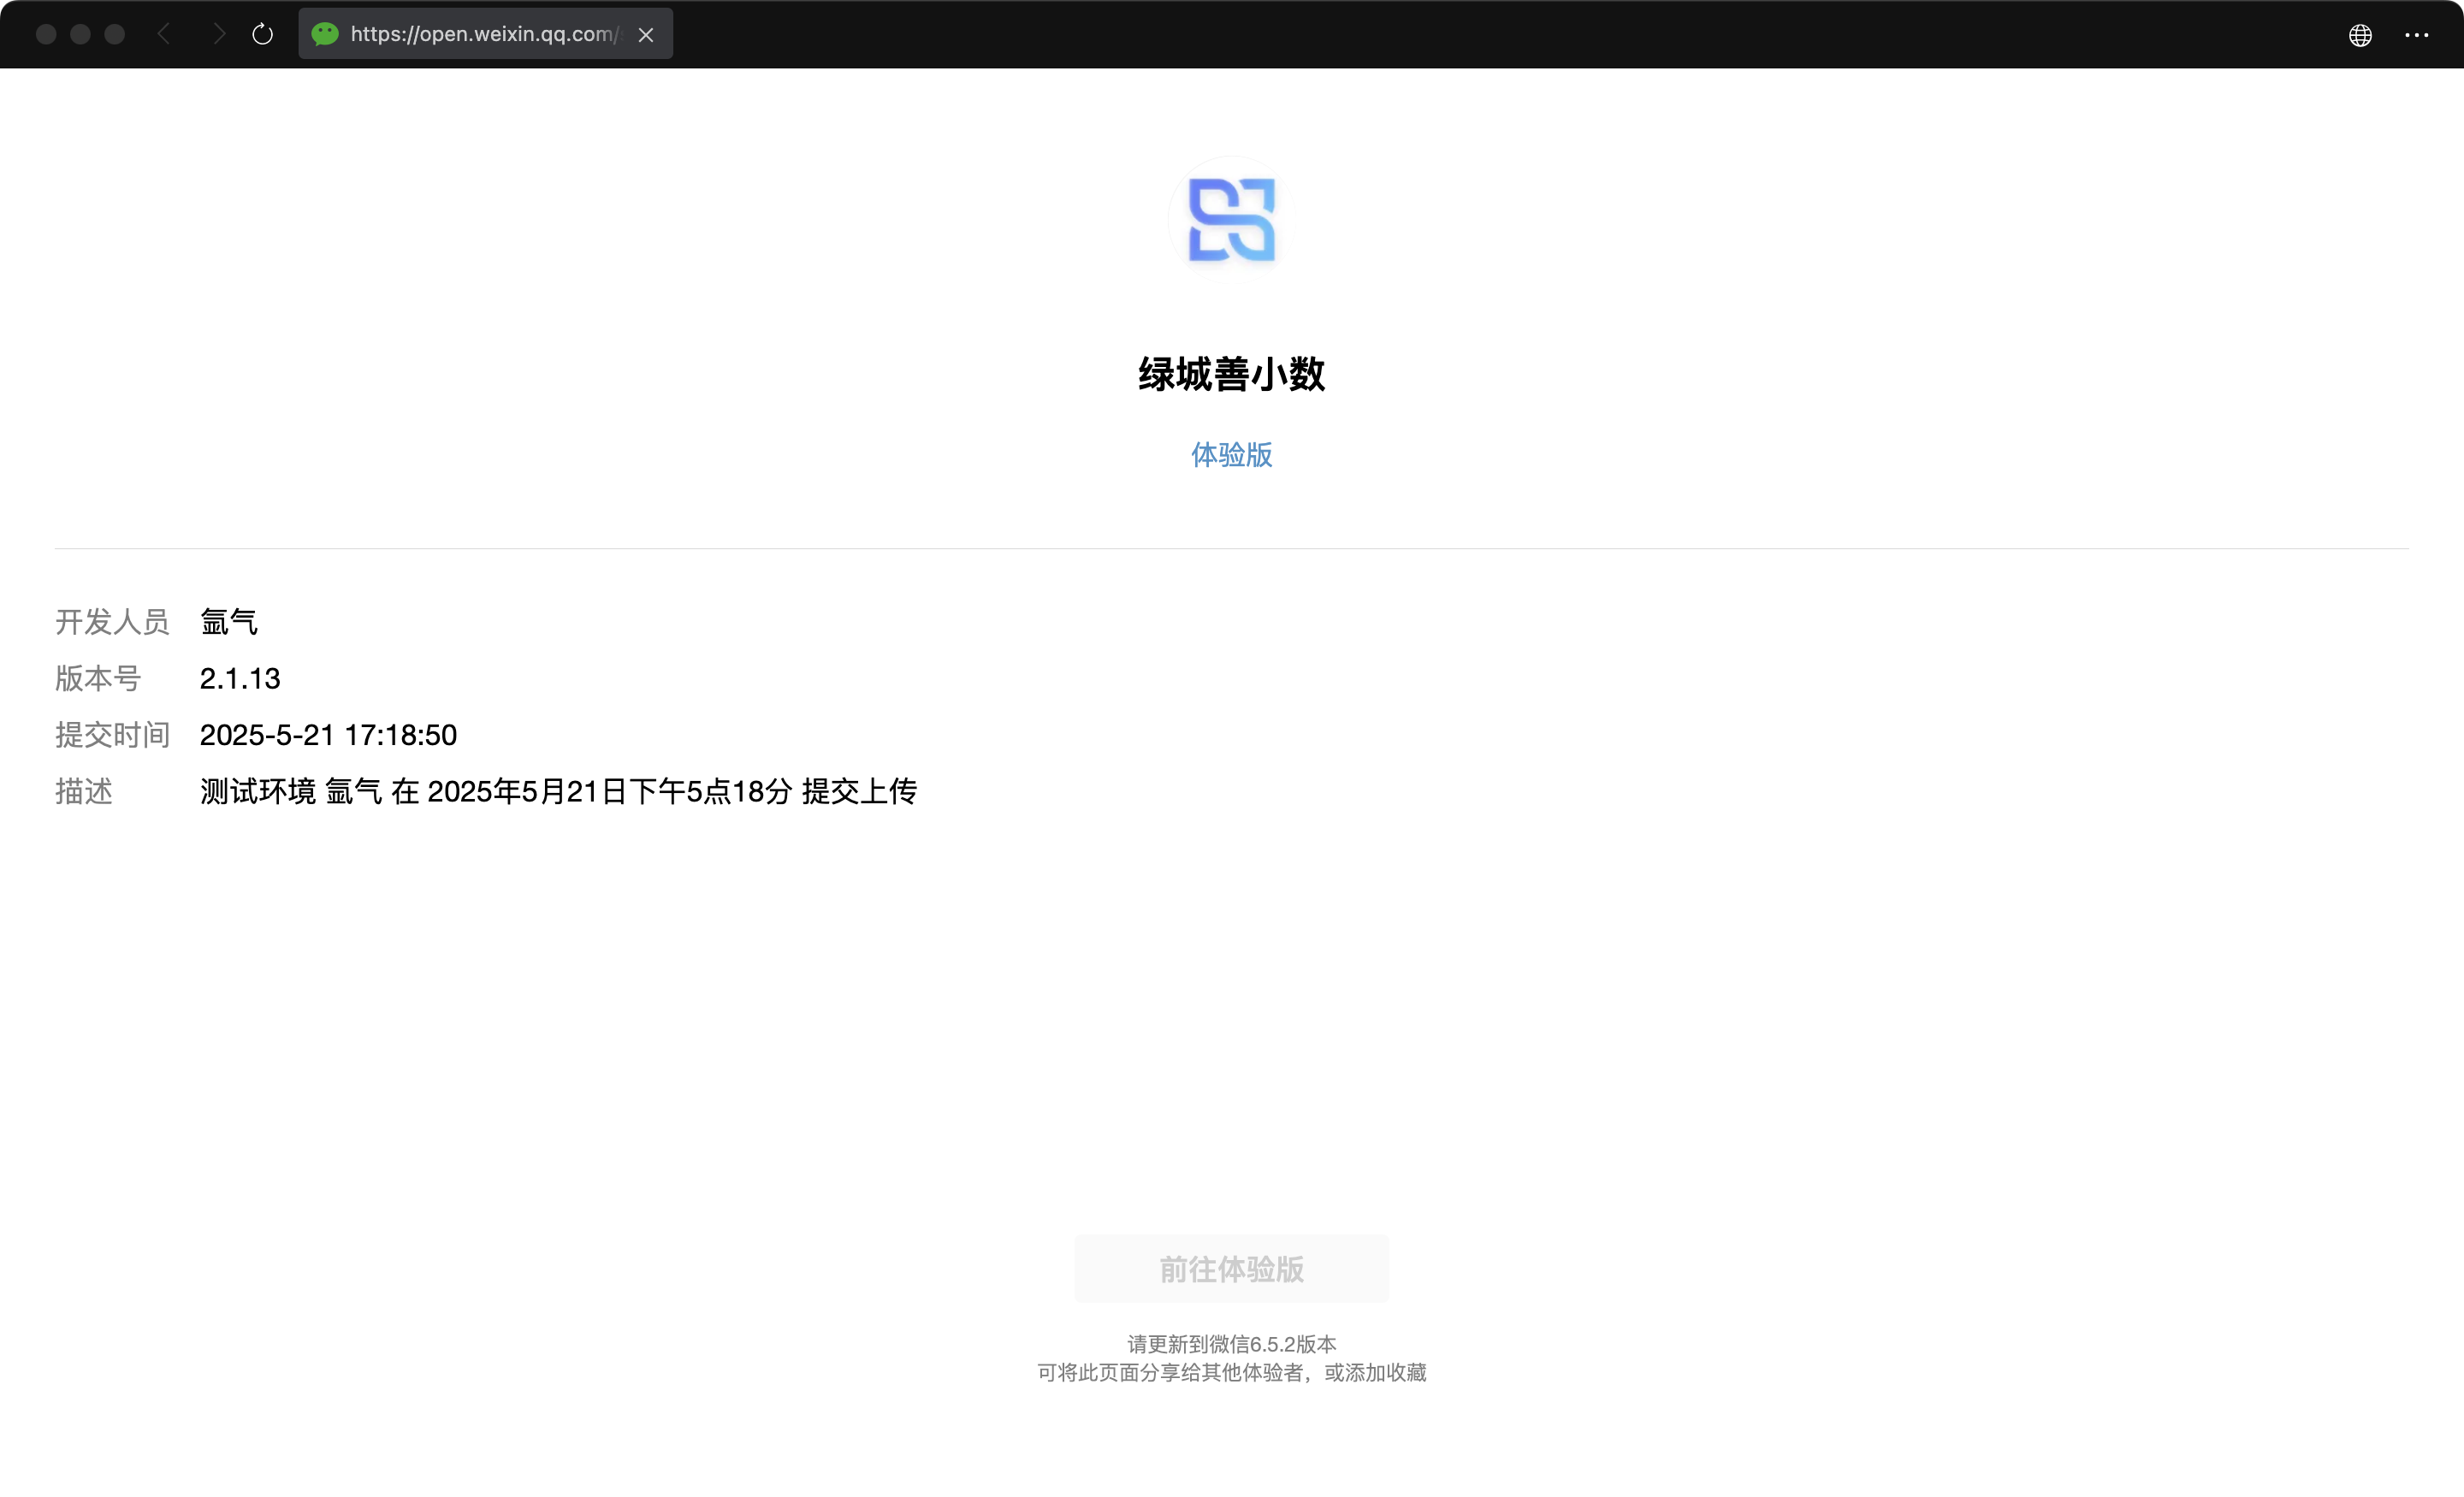2464x1497 pixels.
Task: Click version number 2.1.13
Action: coord(240,678)
